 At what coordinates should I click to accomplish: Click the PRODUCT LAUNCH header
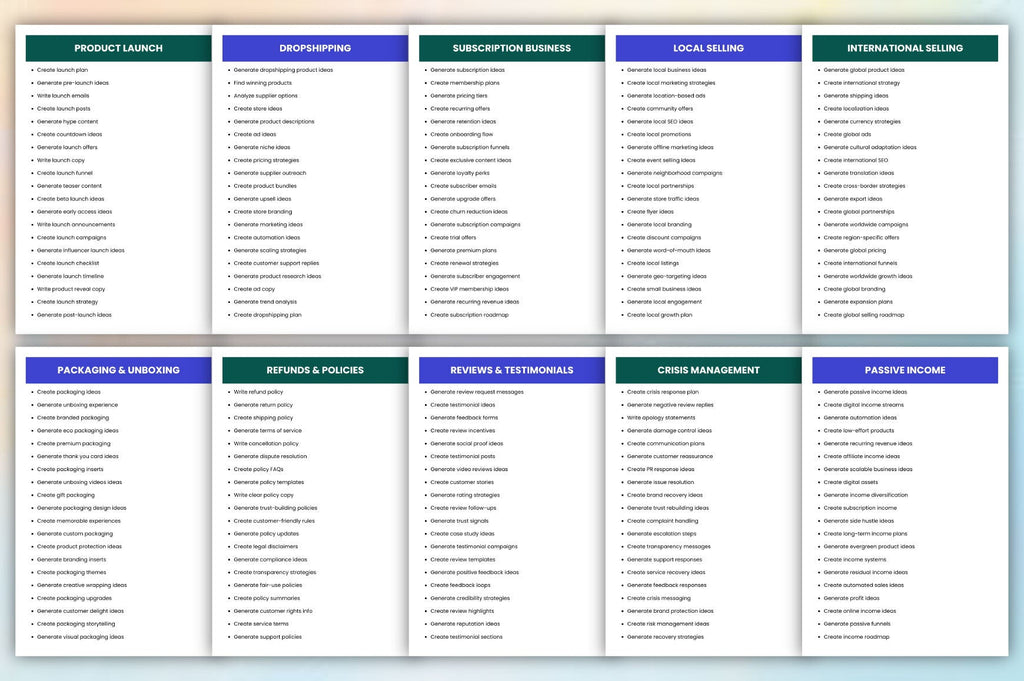pos(118,48)
